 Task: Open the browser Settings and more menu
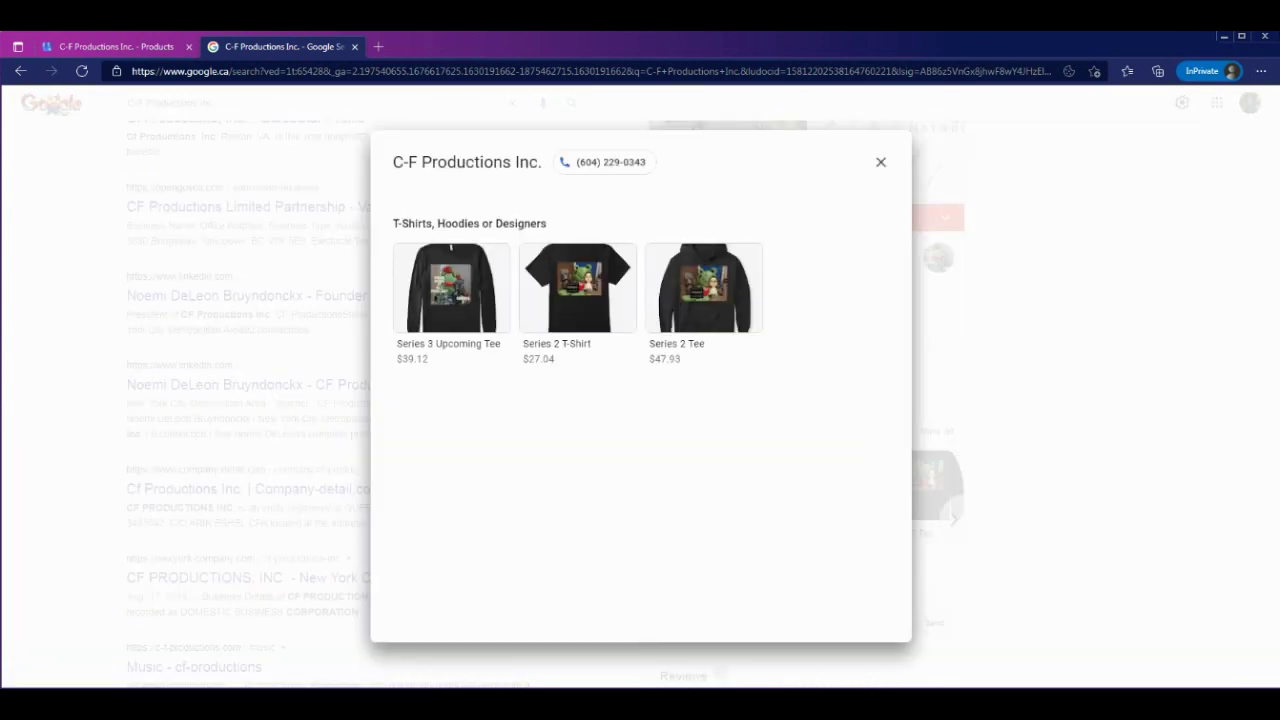[x=1261, y=71]
